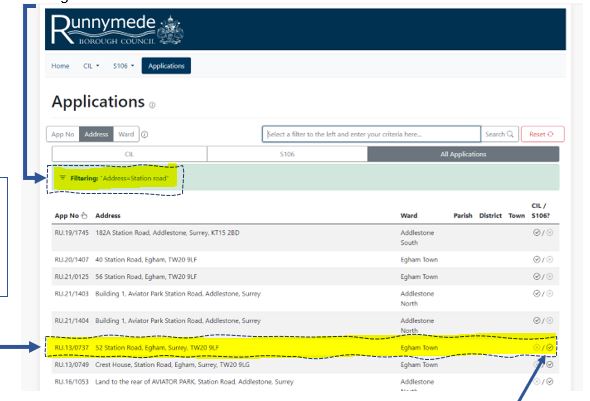This screenshot has height=401, width=590.
Task: Click Addlestone South ward cell
Action: point(417,238)
